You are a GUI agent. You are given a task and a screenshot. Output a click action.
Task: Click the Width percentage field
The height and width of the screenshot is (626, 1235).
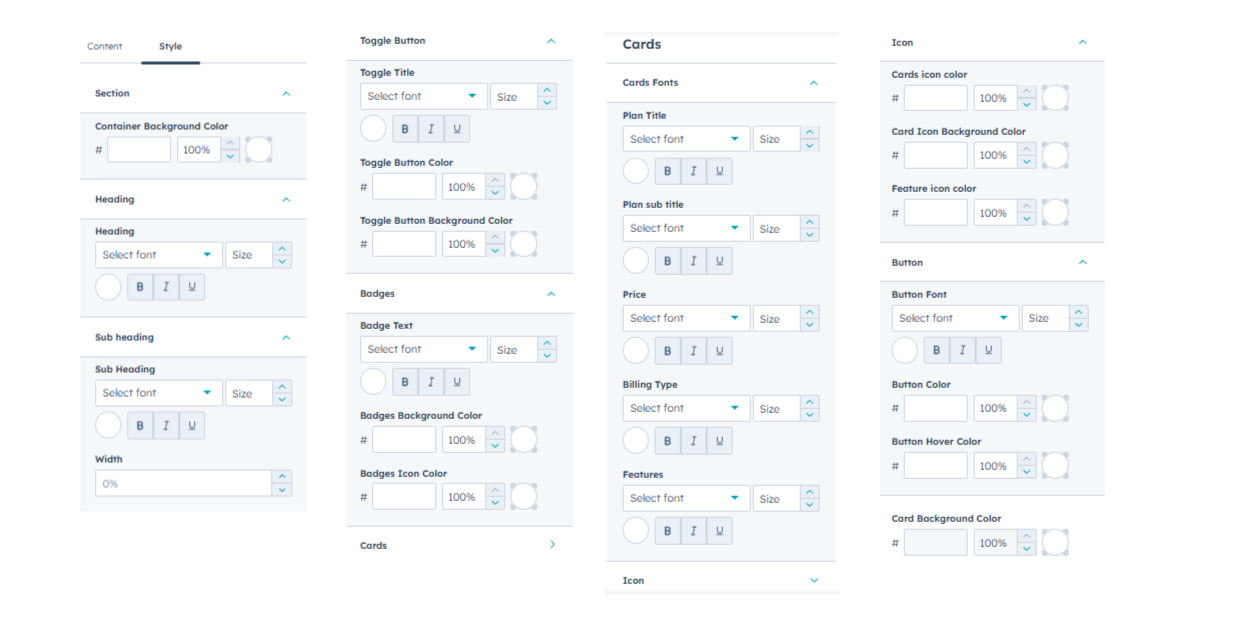pos(184,483)
